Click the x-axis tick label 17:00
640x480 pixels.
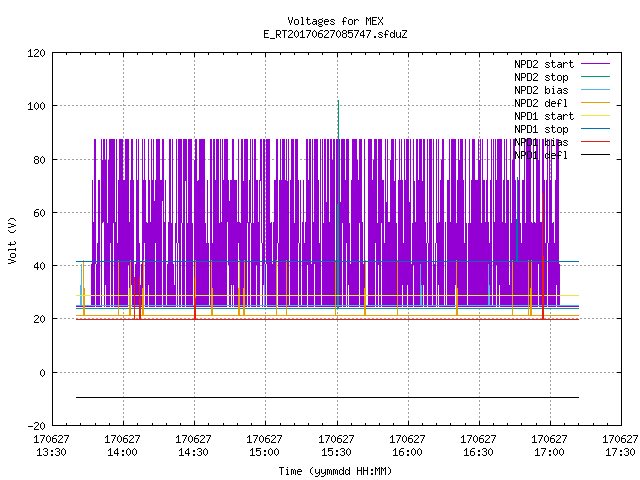[549, 452]
